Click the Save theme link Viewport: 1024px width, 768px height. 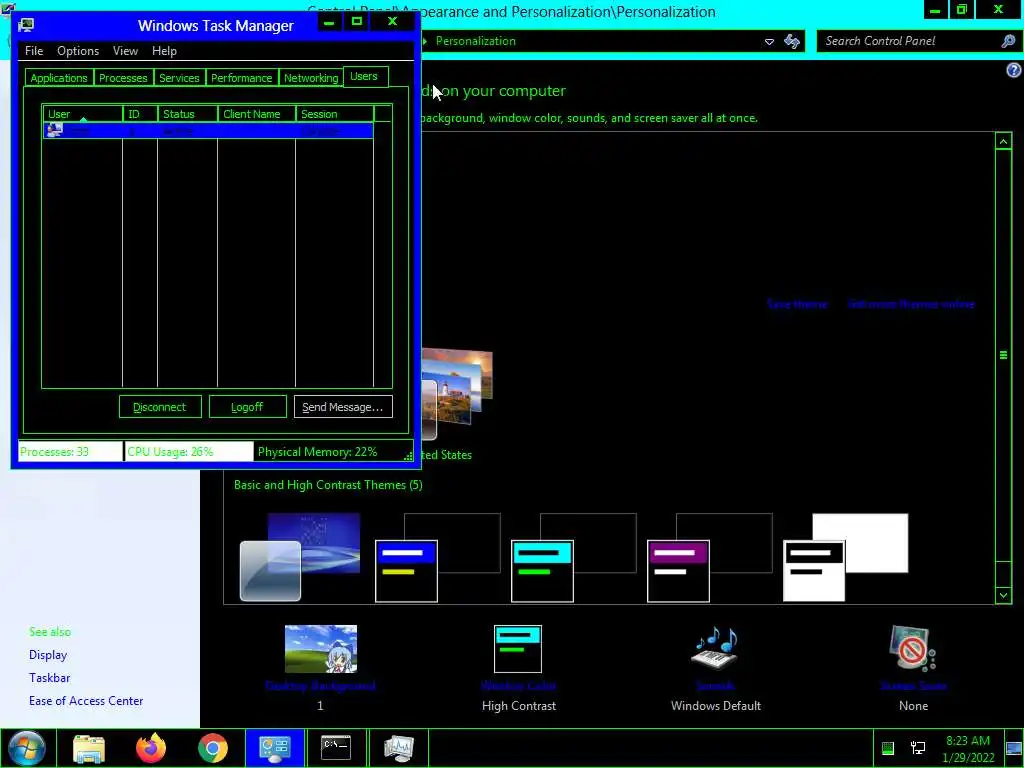[x=797, y=304]
